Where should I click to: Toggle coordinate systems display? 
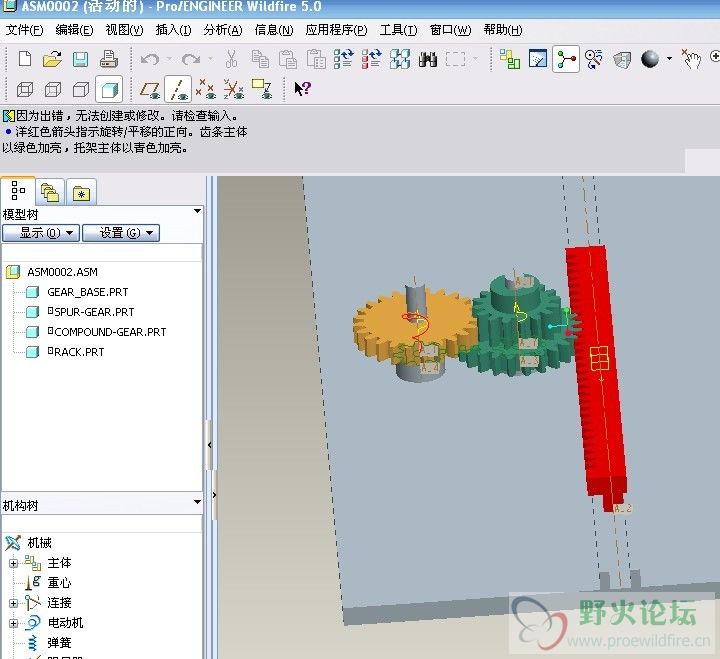[234, 89]
